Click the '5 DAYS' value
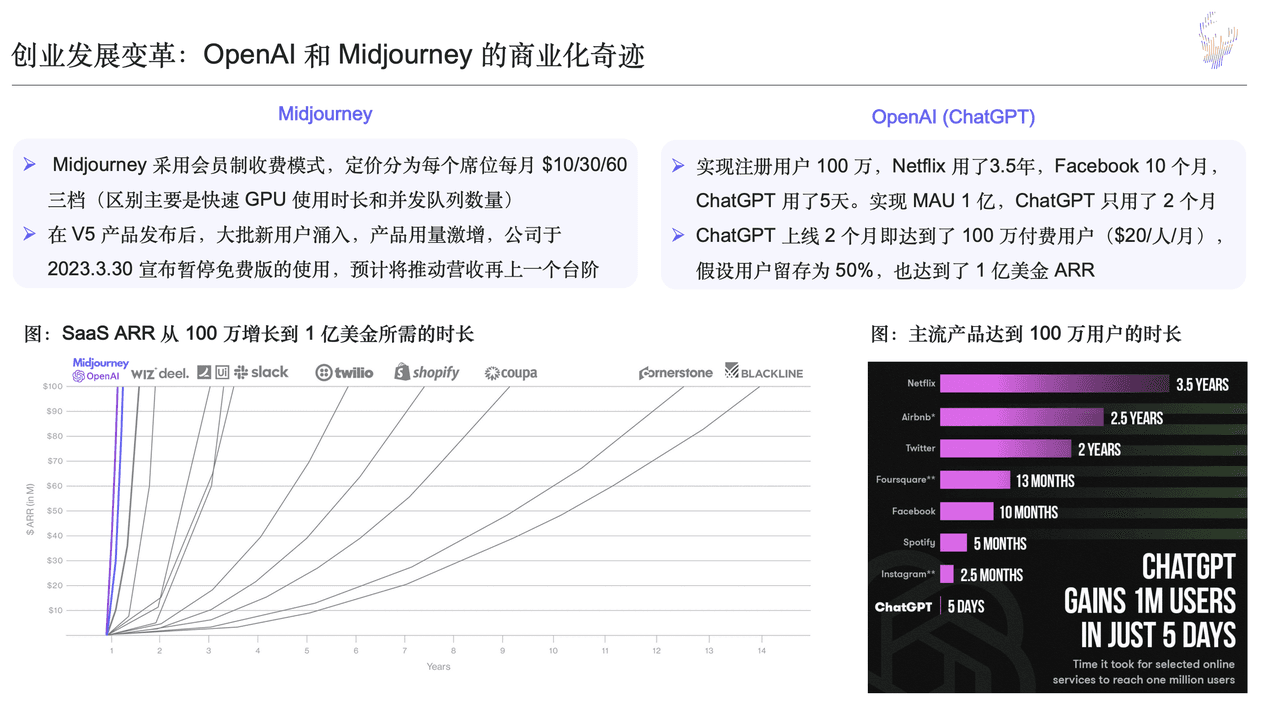Viewport: 1280px width, 706px height. [966, 607]
